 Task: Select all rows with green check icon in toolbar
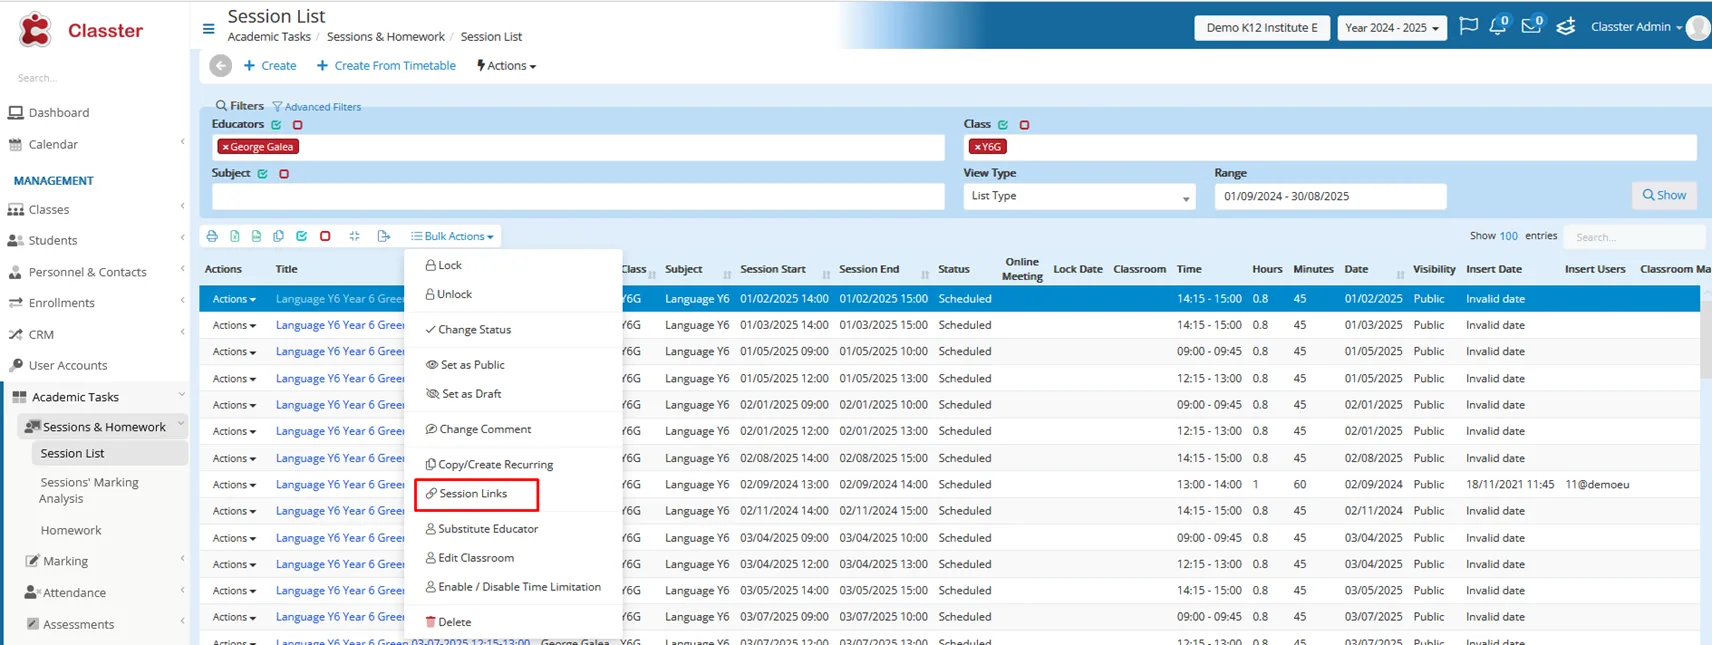(301, 236)
